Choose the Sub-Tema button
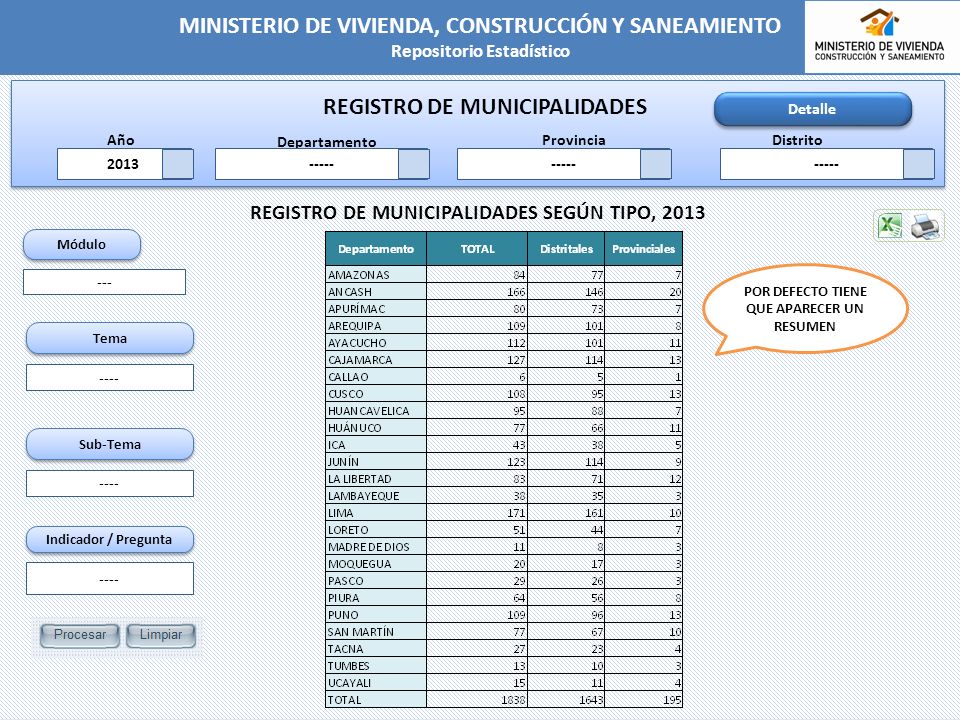This screenshot has width=960, height=720. pos(110,444)
